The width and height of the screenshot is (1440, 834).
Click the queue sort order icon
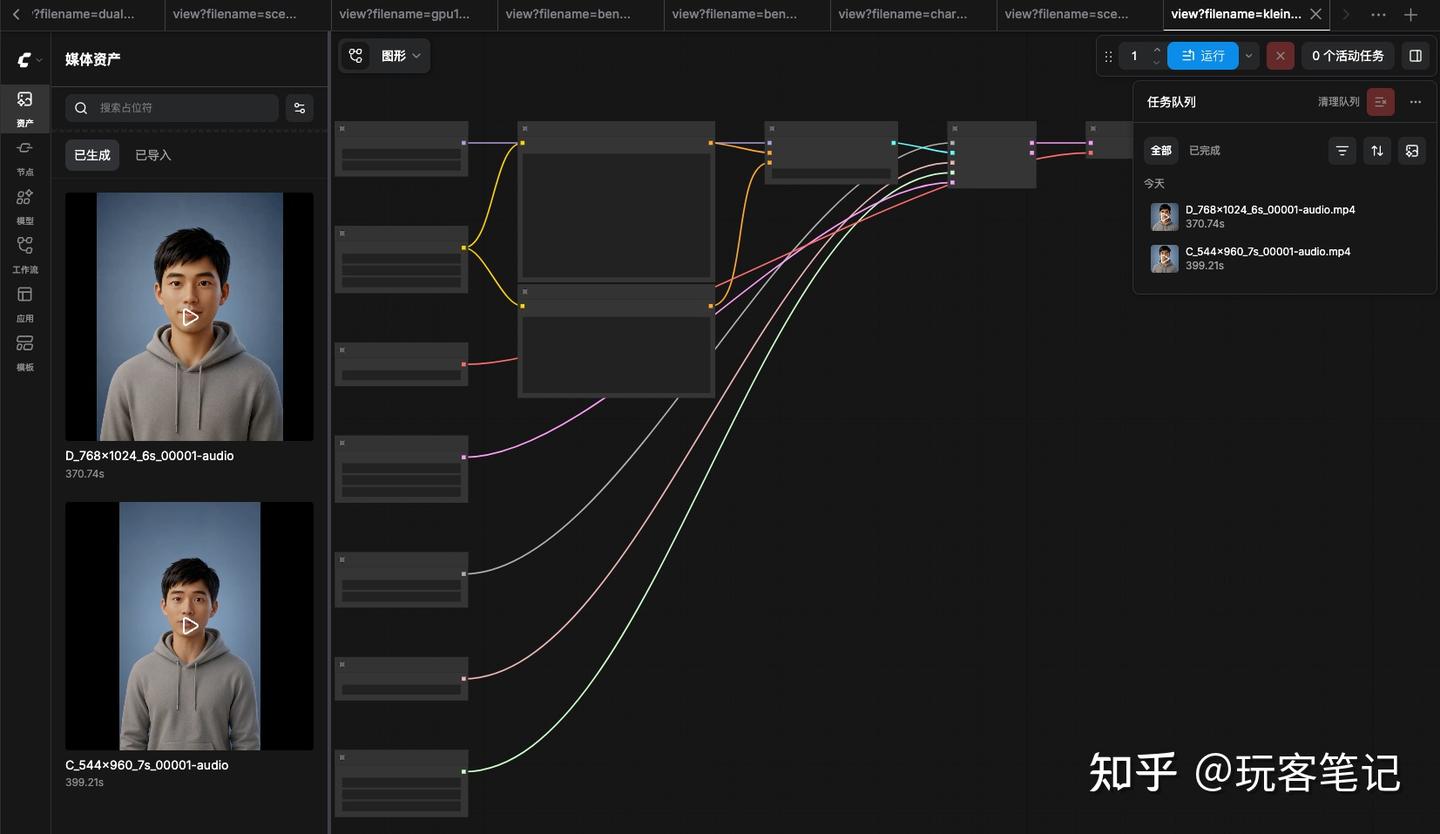coord(1377,150)
